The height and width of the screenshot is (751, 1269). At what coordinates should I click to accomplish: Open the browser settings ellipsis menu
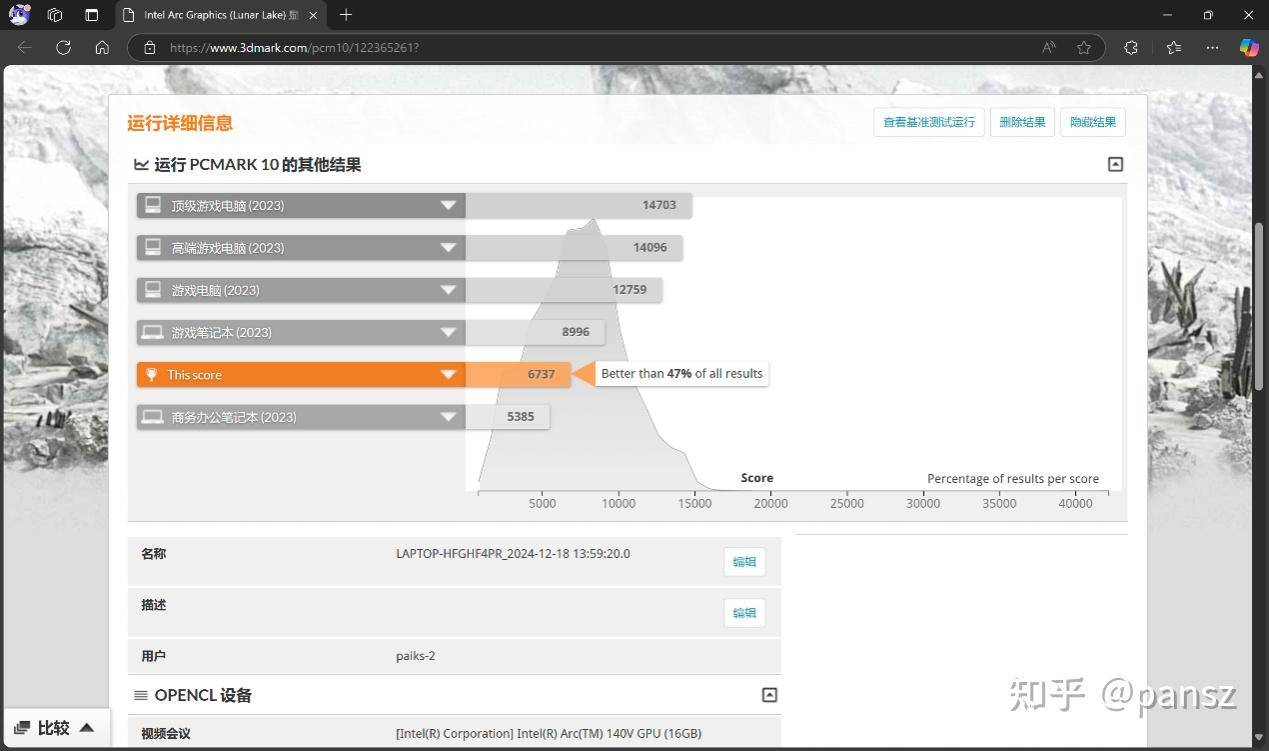[1212, 47]
